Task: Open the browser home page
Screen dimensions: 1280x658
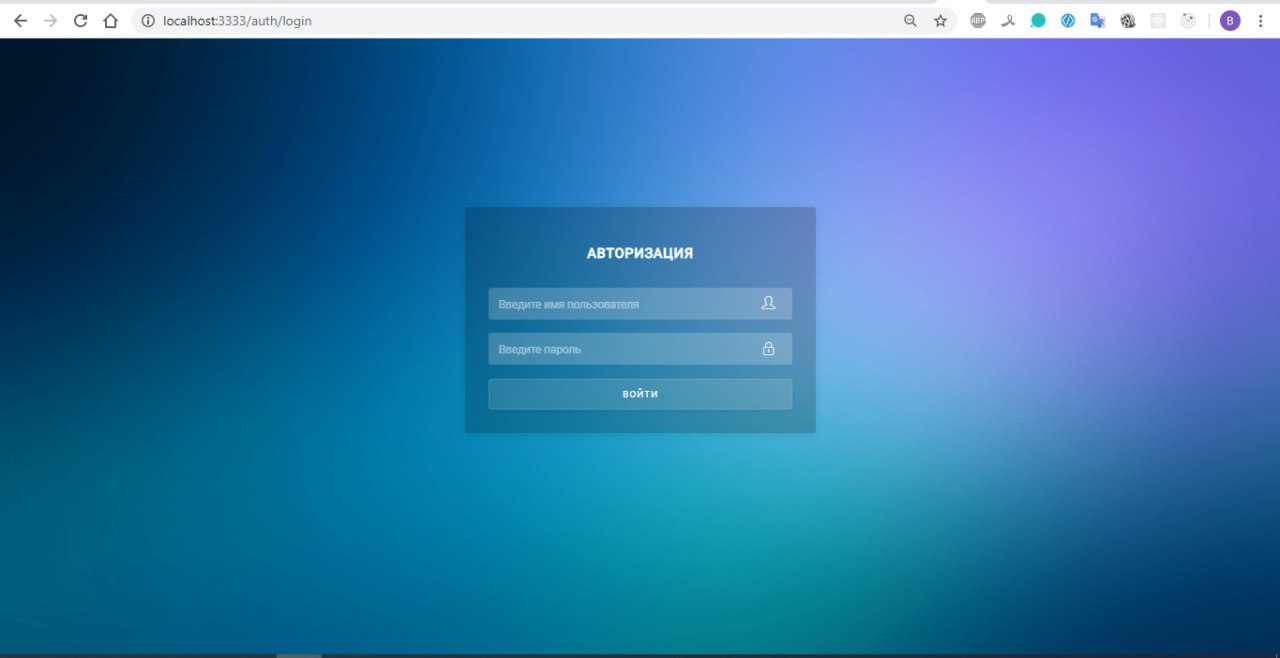Action: (x=111, y=20)
